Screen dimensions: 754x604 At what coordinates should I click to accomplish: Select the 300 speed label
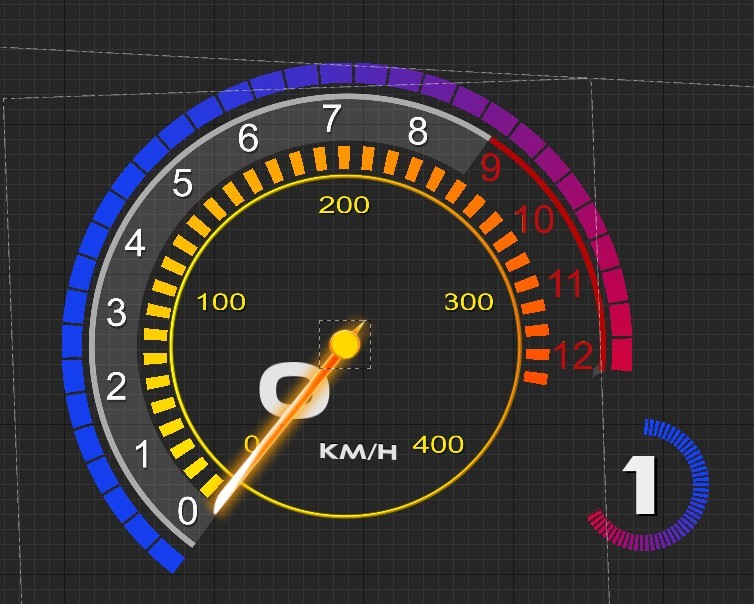(x=469, y=302)
